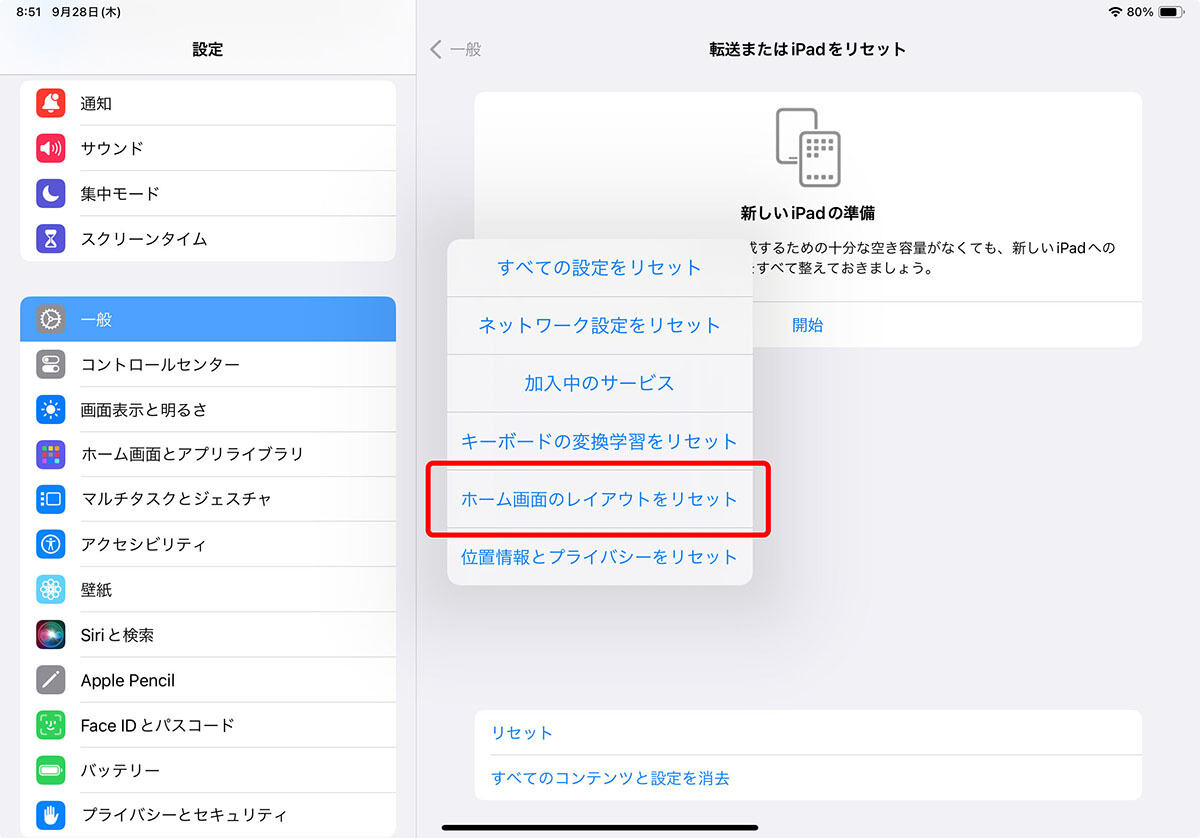1200x838 pixels.
Task: Go back to 一般 with the chevron
Action: (455, 49)
